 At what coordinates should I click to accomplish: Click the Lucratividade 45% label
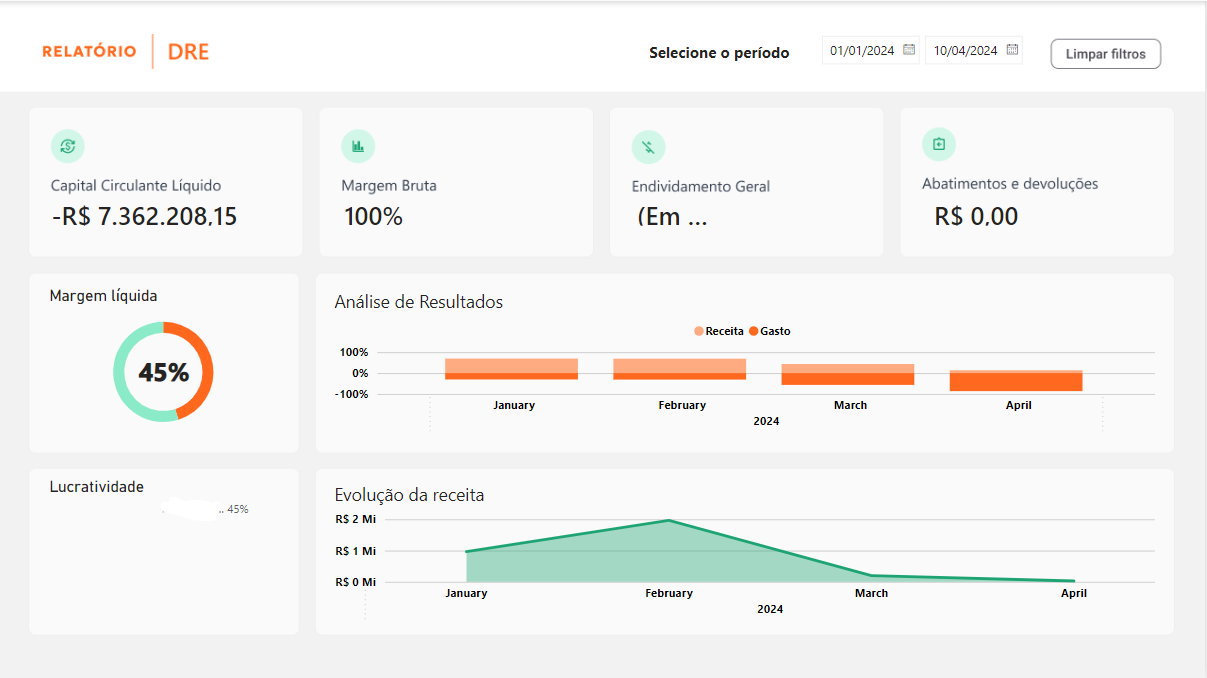coord(237,509)
